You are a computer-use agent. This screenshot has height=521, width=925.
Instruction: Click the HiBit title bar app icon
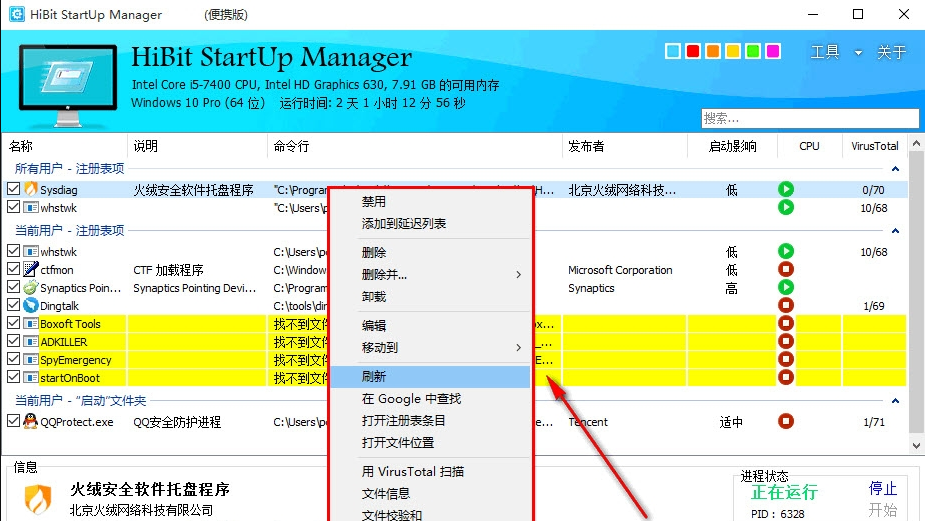pos(17,14)
